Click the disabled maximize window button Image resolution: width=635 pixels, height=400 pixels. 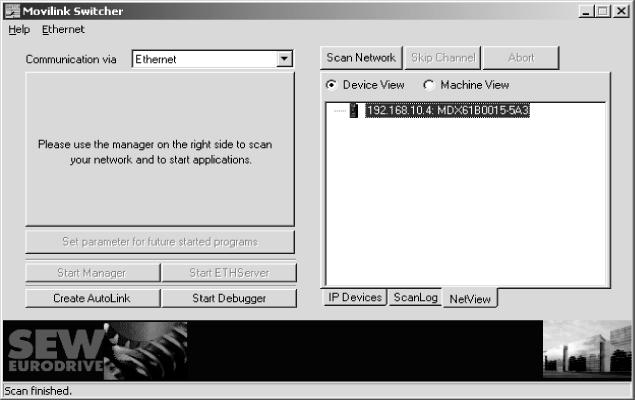603,11
